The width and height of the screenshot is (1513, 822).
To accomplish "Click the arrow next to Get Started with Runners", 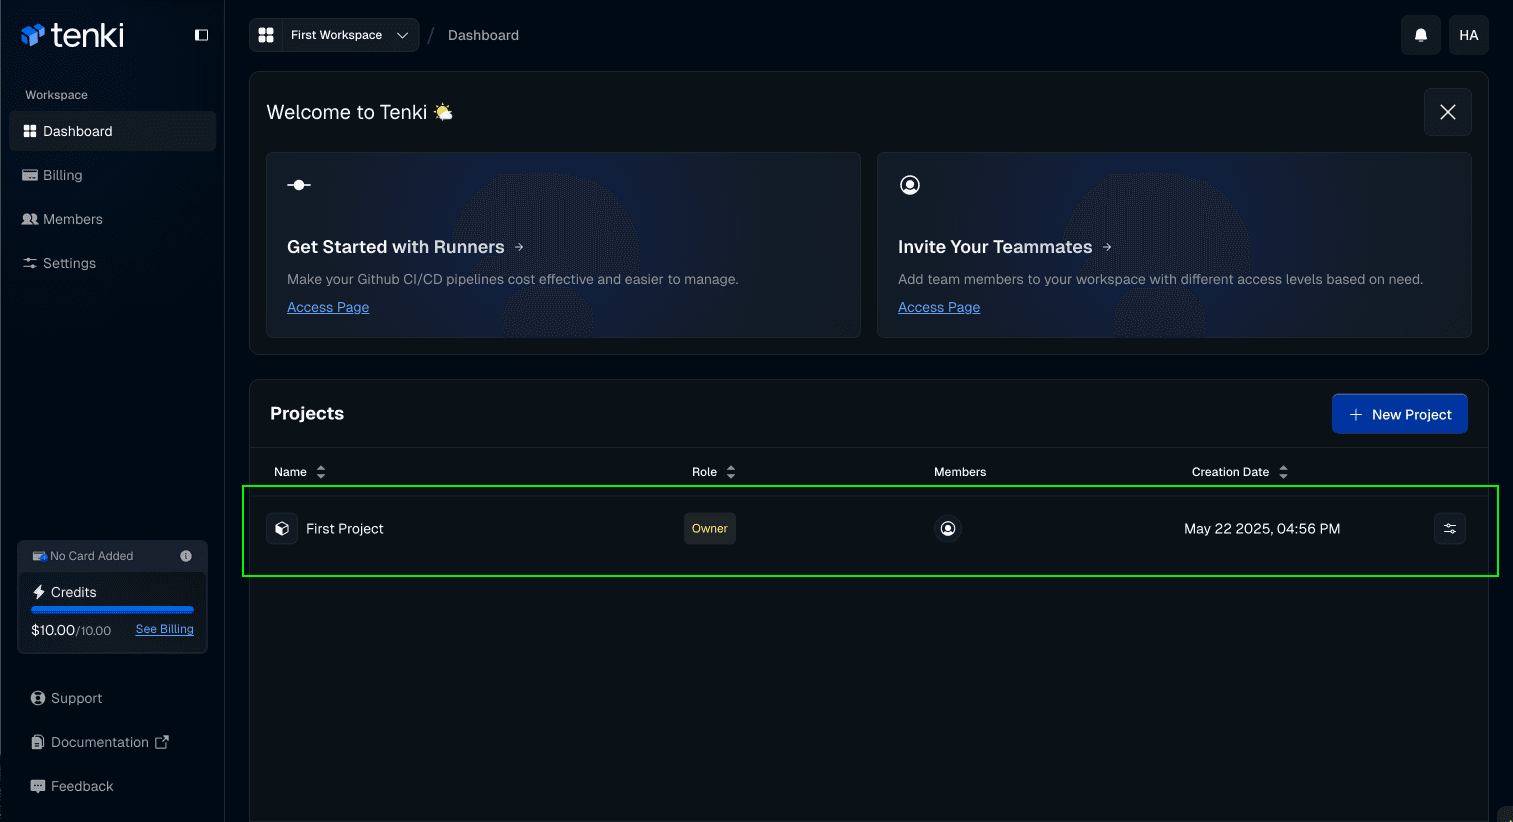I will [x=519, y=247].
